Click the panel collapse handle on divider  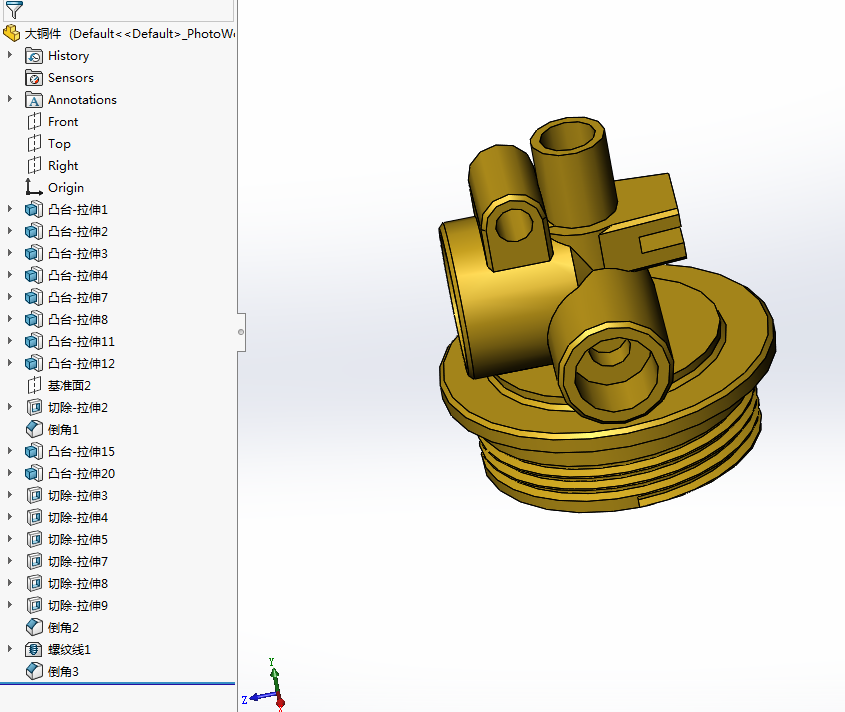pos(241,332)
